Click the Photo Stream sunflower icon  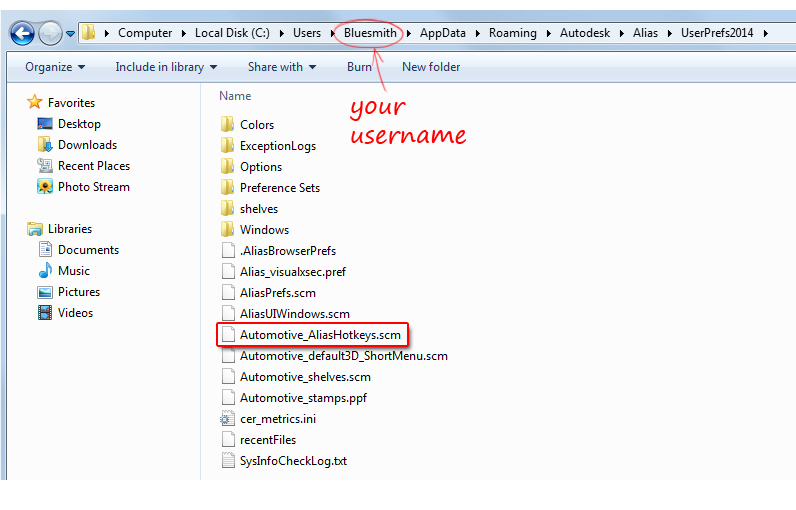click(45, 187)
